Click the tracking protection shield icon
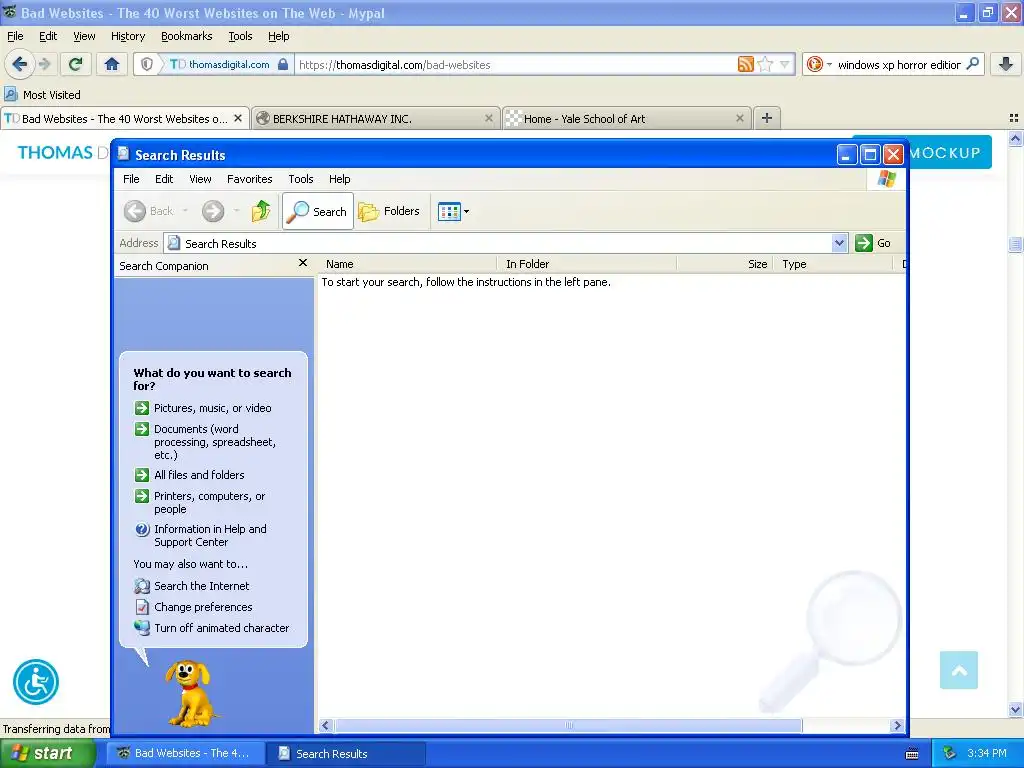The height and width of the screenshot is (768, 1024). 147,64
